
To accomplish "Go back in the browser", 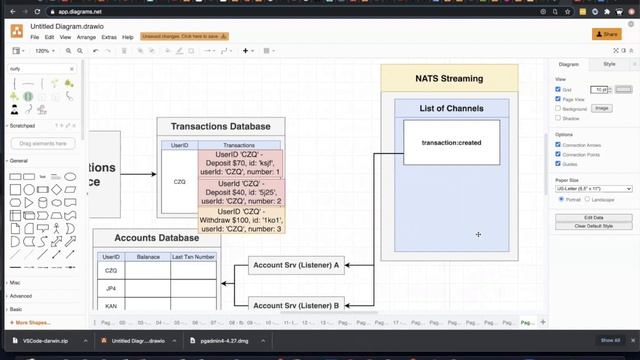I will pyautogui.click(x=13, y=12).
